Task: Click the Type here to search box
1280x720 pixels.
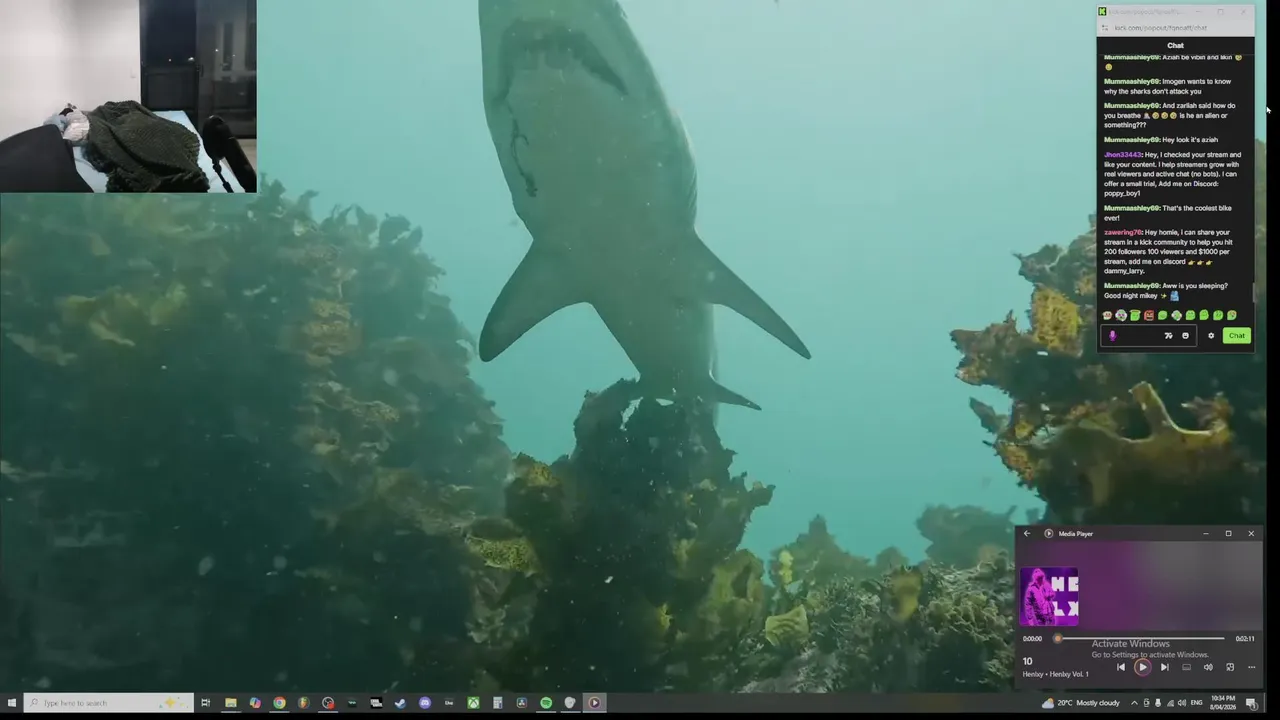Action: tap(108, 703)
